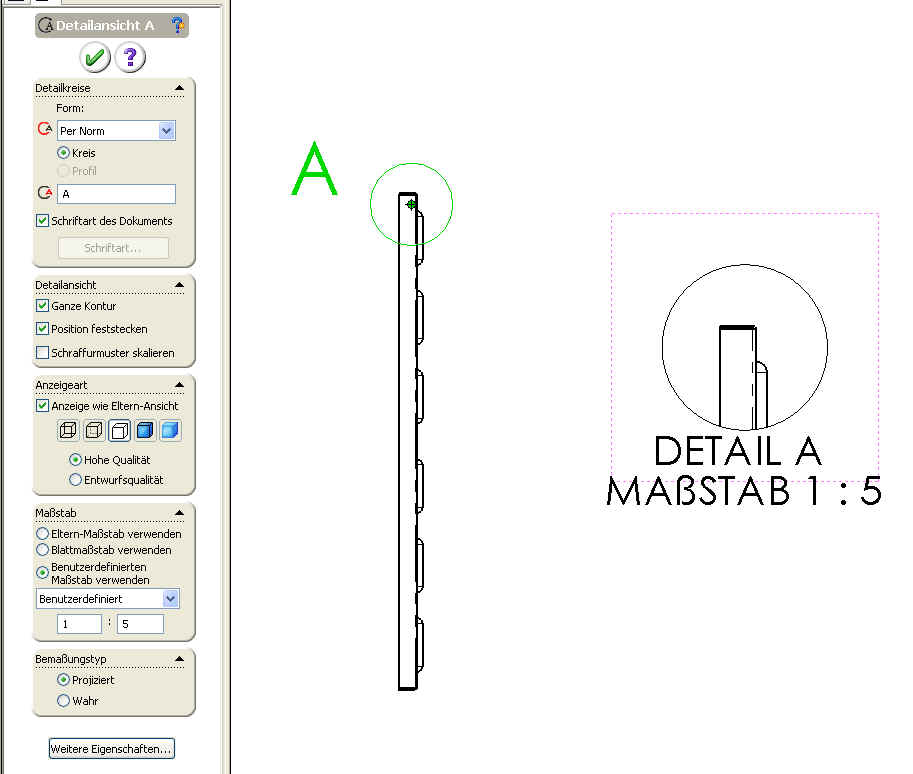Click the green detail circle center point

[x=411, y=204]
